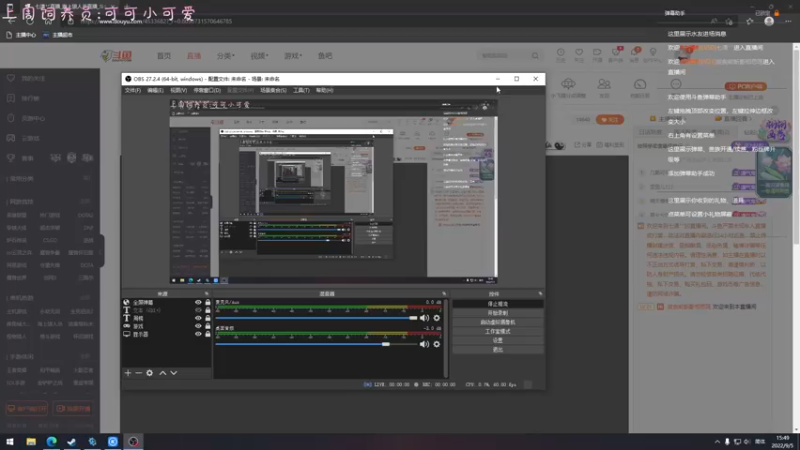
Task: Remove selected source with the minus icon
Action: coord(138,373)
